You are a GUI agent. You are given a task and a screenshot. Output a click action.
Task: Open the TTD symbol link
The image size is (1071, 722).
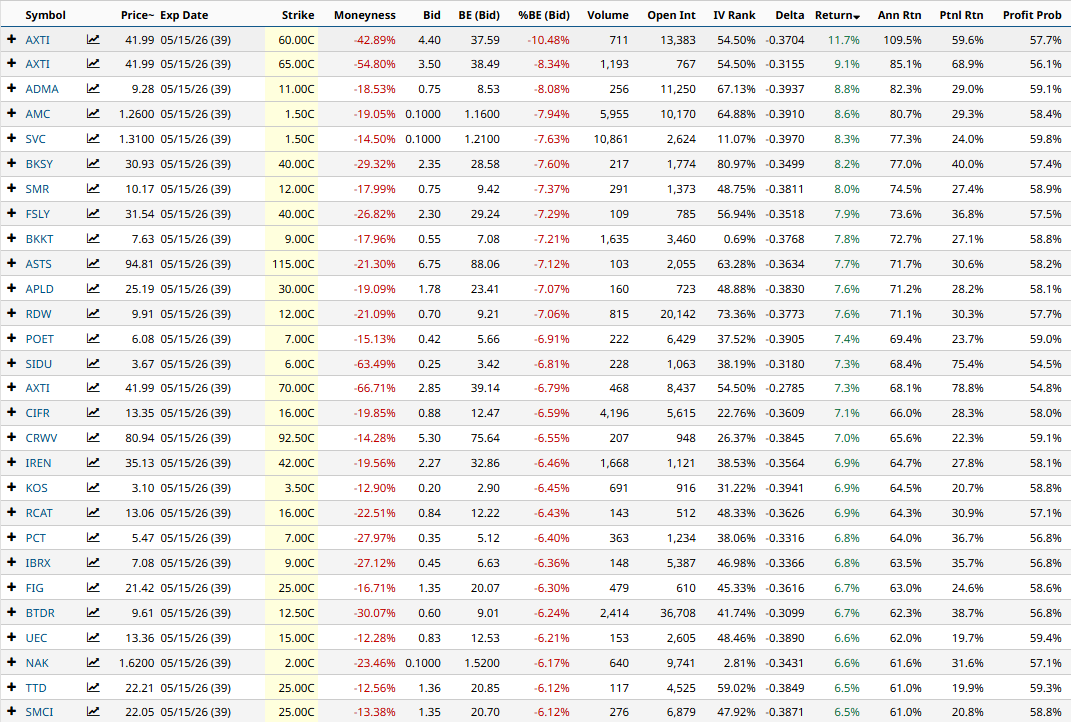[x=36, y=688]
